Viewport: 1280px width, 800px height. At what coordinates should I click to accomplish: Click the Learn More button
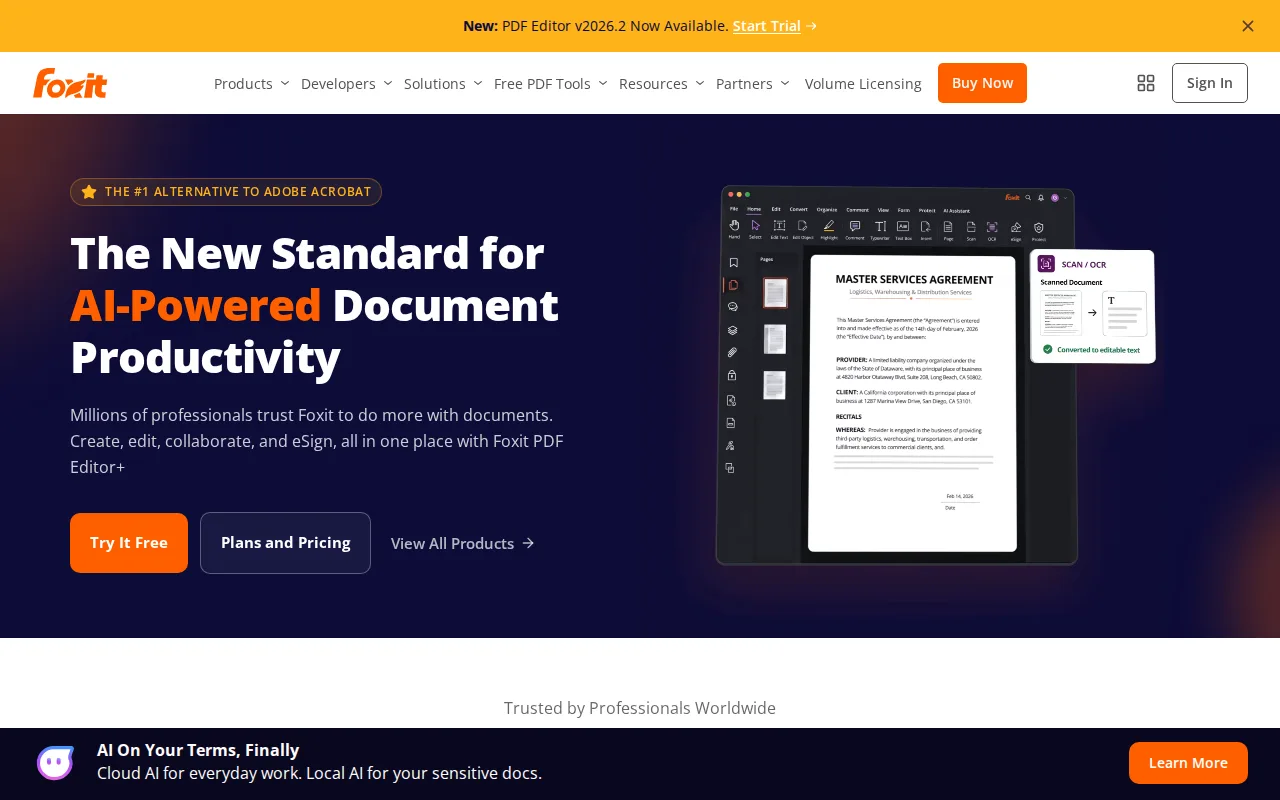tap(1188, 763)
